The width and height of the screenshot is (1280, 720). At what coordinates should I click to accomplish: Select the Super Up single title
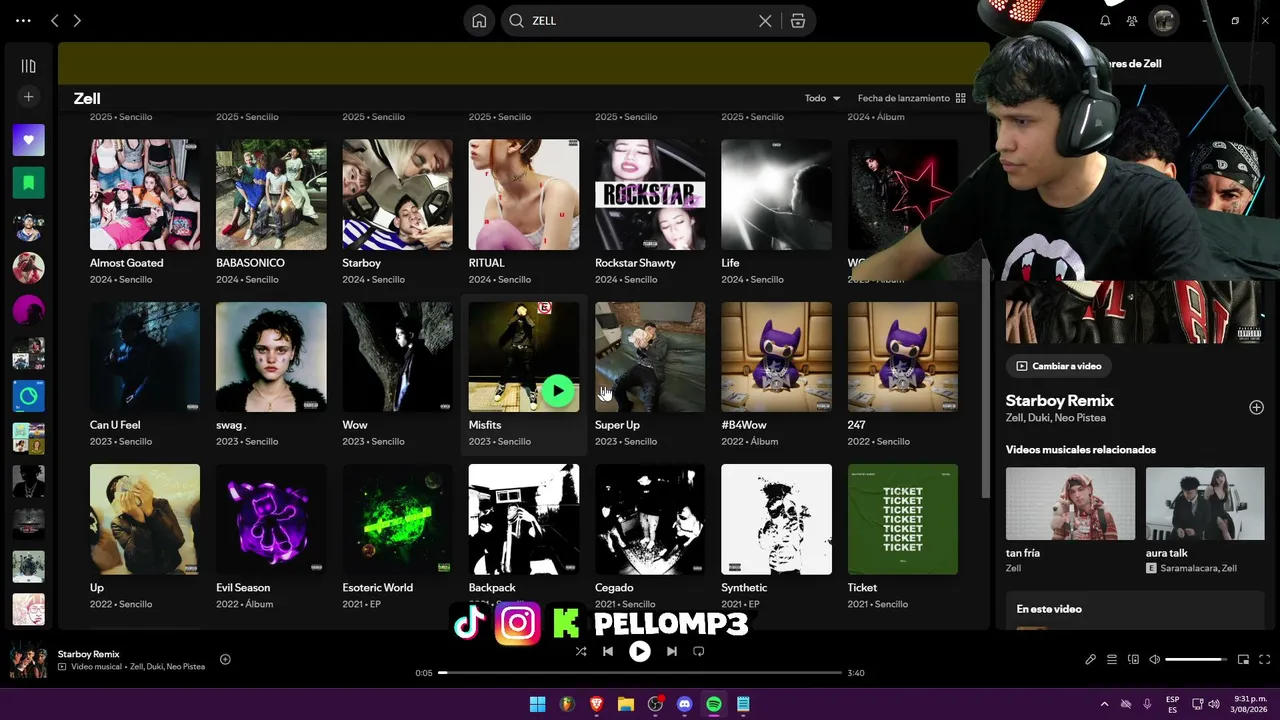[617, 425]
